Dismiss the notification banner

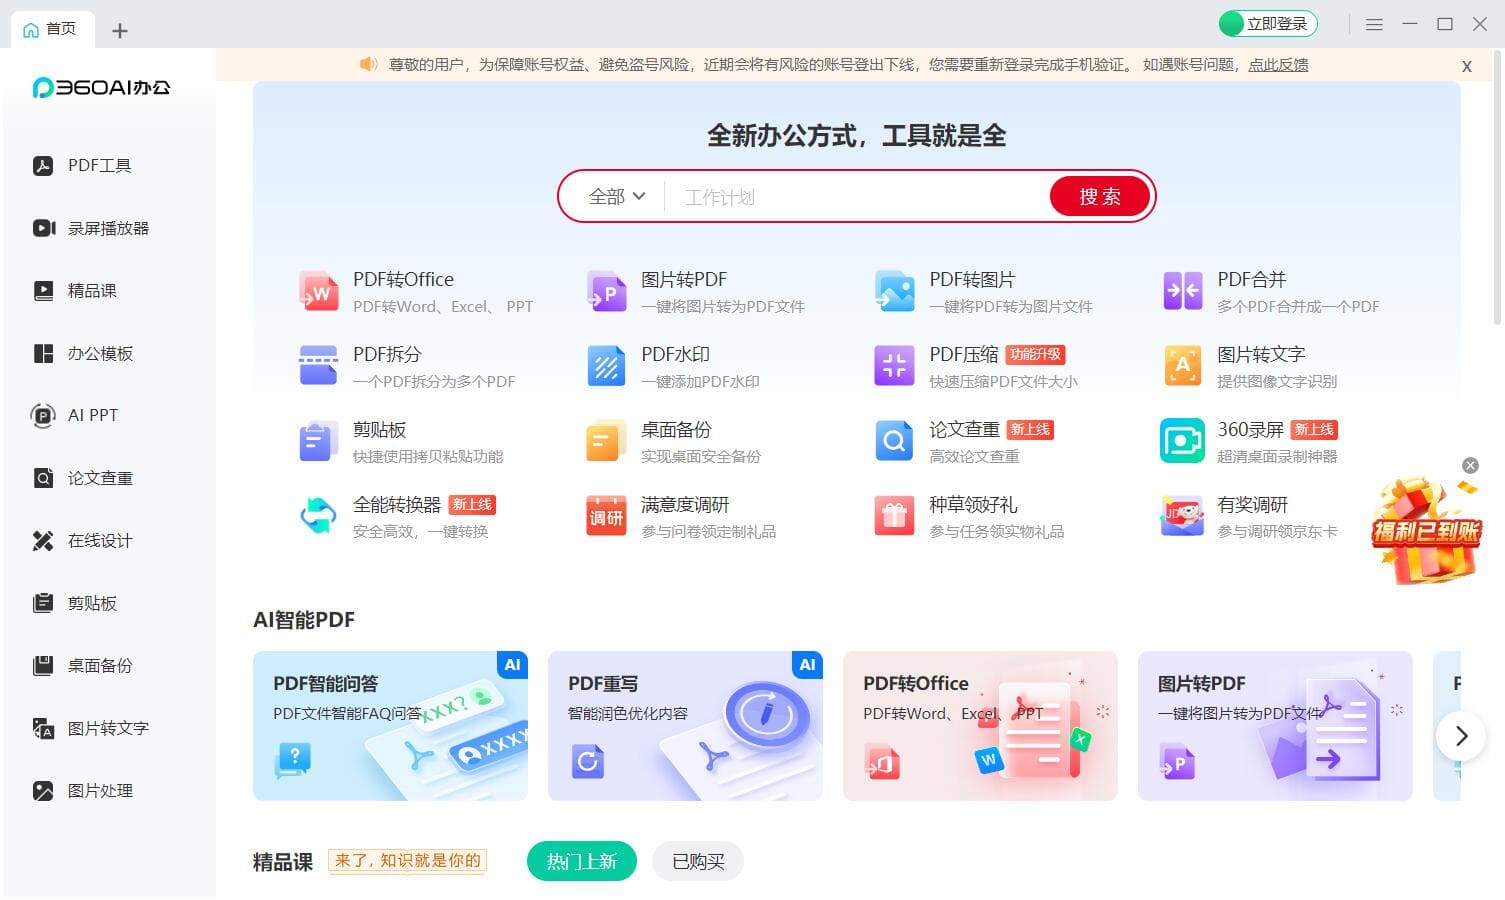(1467, 66)
